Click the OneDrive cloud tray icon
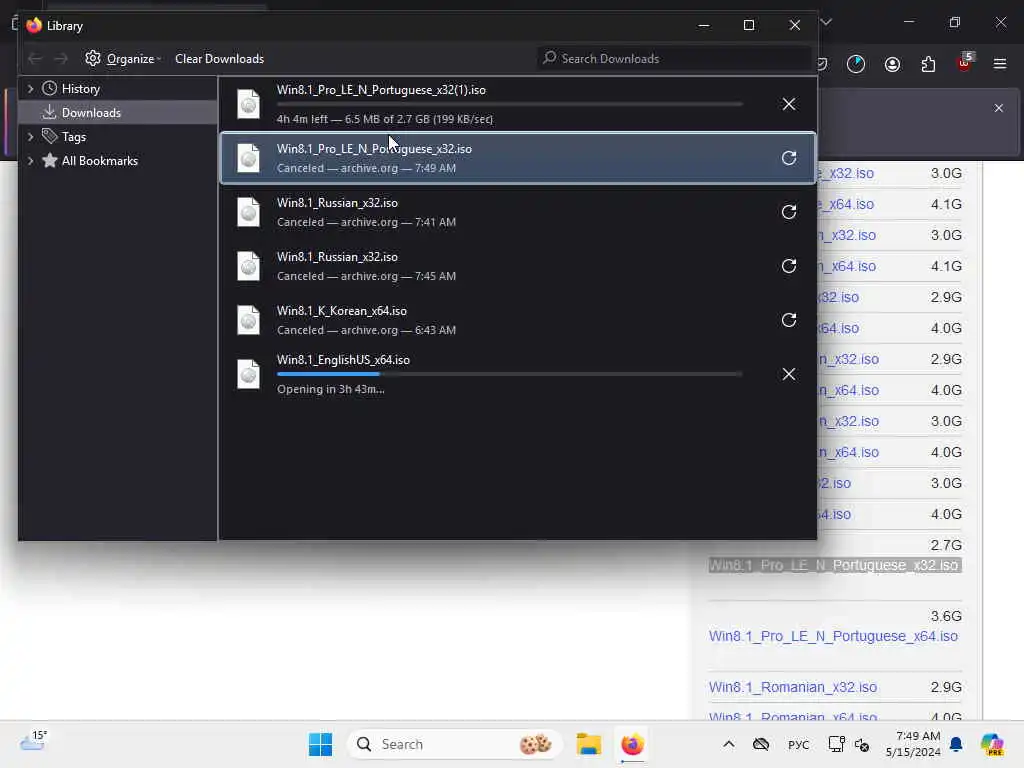The image size is (1024, 768). 761,744
